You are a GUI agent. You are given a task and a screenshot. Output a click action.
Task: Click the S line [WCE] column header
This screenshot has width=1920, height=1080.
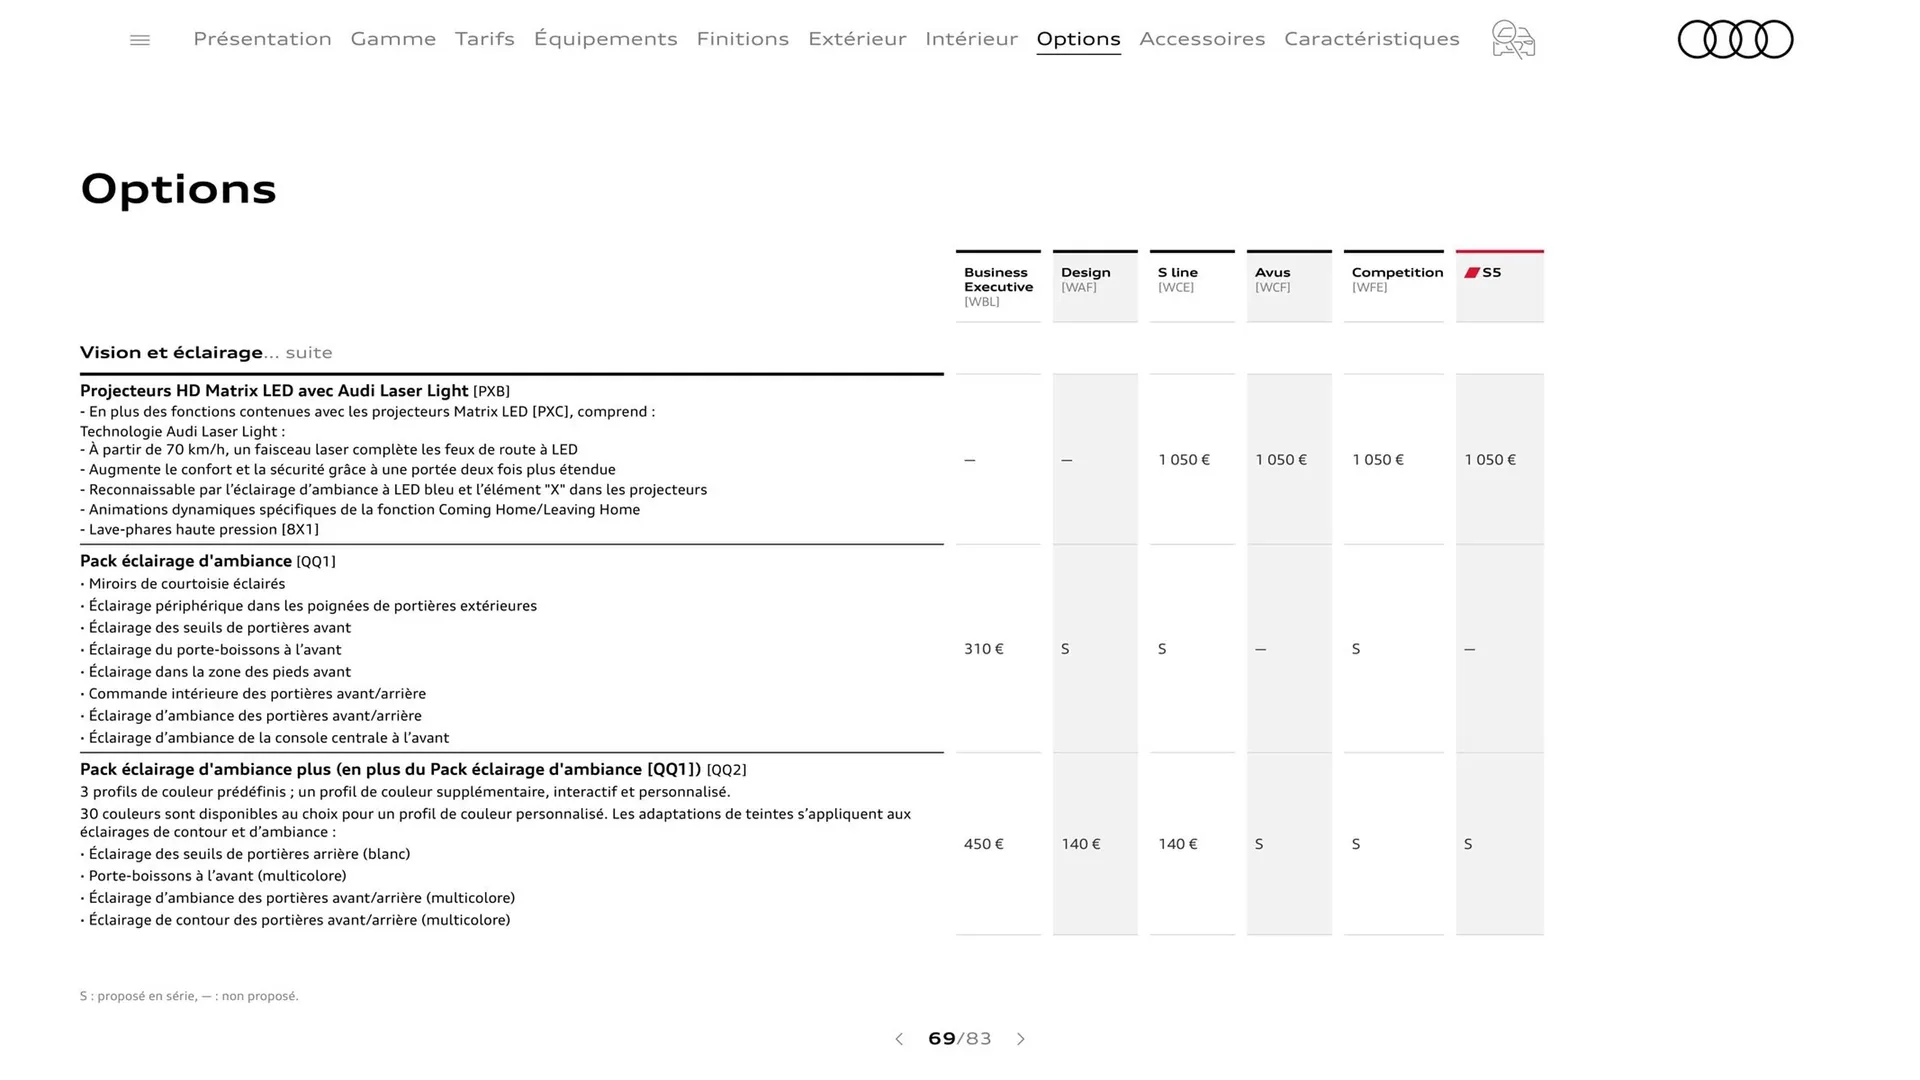click(1192, 286)
